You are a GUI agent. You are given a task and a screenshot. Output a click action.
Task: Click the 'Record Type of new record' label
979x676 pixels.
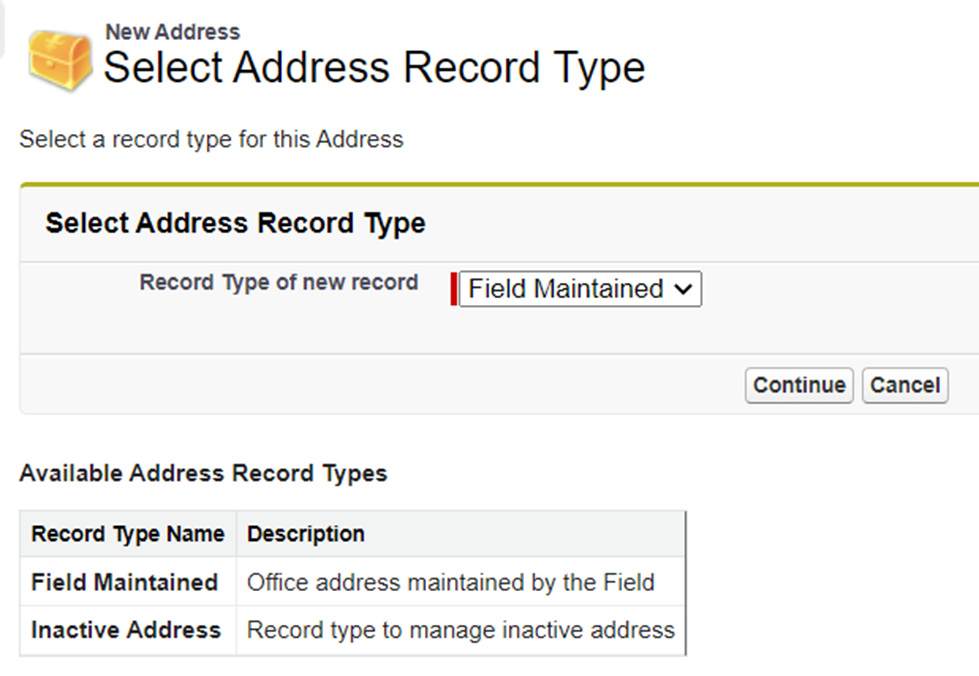(278, 282)
